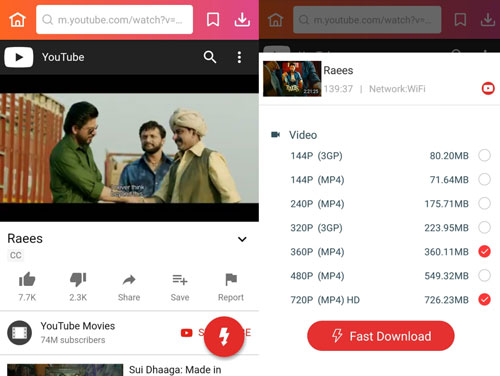Click the 7.7K likes count
Viewport: 500px width, 376px height.
pyautogui.click(x=27, y=297)
